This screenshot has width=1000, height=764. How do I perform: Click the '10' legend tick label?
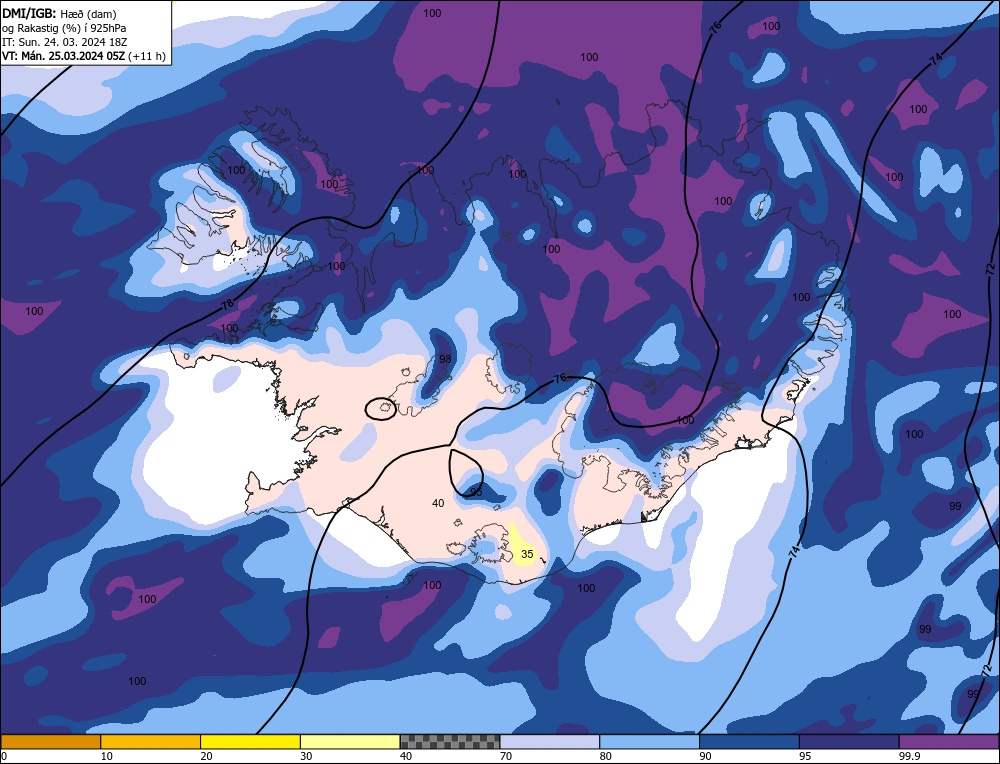(107, 756)
